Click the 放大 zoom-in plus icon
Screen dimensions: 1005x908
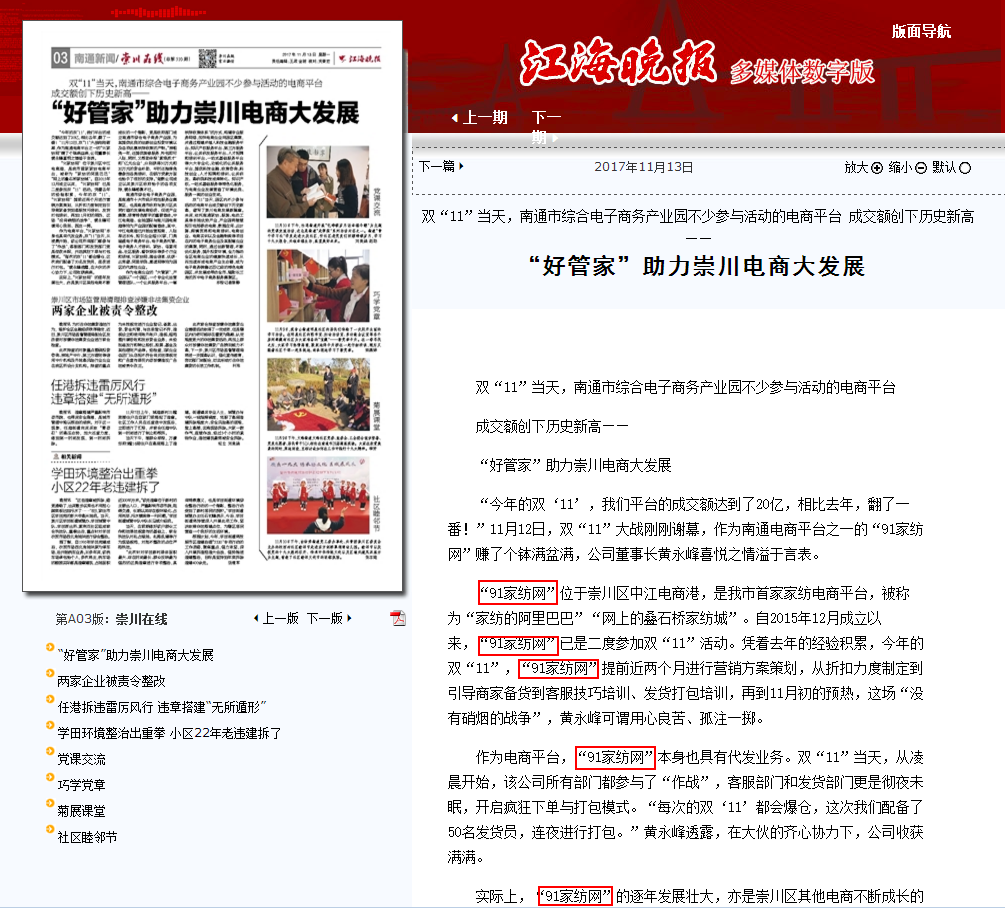pyautogui.click(x=877, y=168)
